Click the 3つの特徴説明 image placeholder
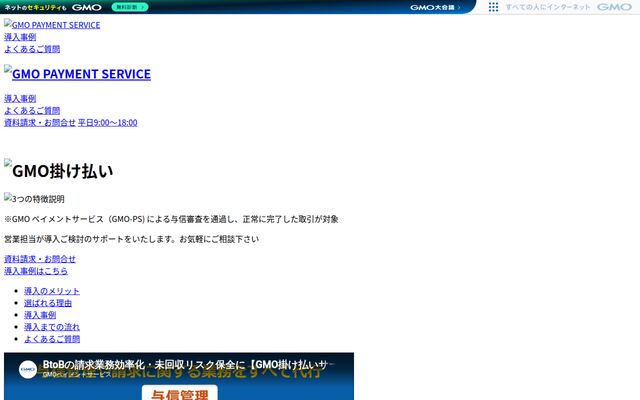640x400 pixels. pos(34,199)
